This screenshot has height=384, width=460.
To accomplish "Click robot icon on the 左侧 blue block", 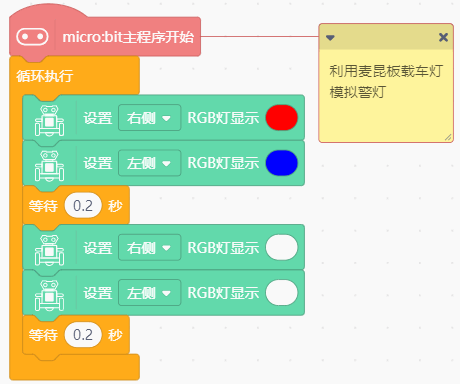I will pyautogui.click(x=50, y=166).
